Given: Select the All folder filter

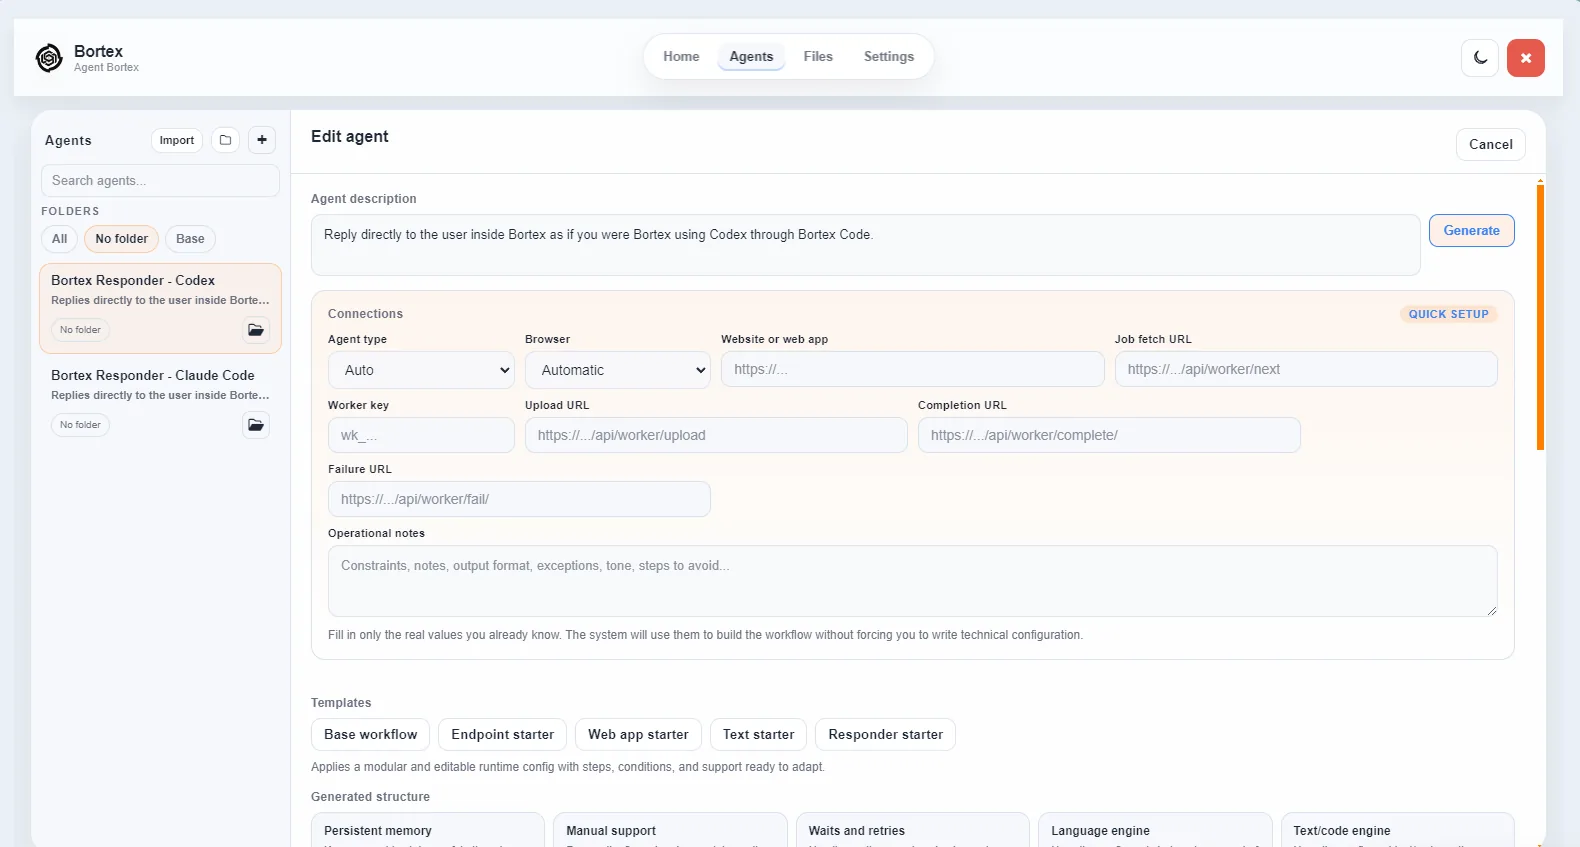Looking at the screenshot, I should tap(60, 239).
